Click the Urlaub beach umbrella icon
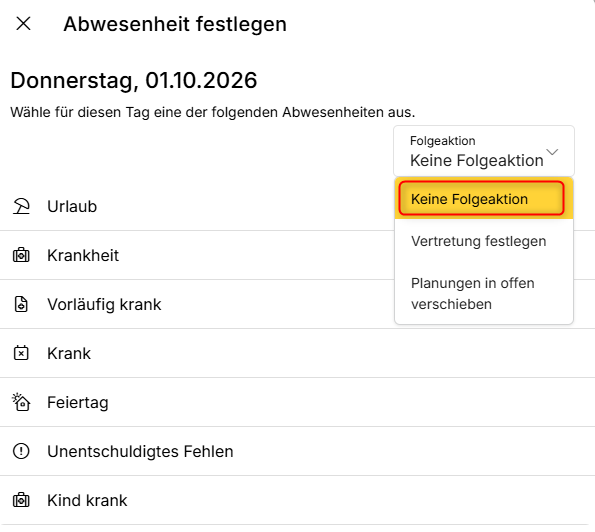Image resolution: width=595 pixels, height=532 pixels. [21, 206]
